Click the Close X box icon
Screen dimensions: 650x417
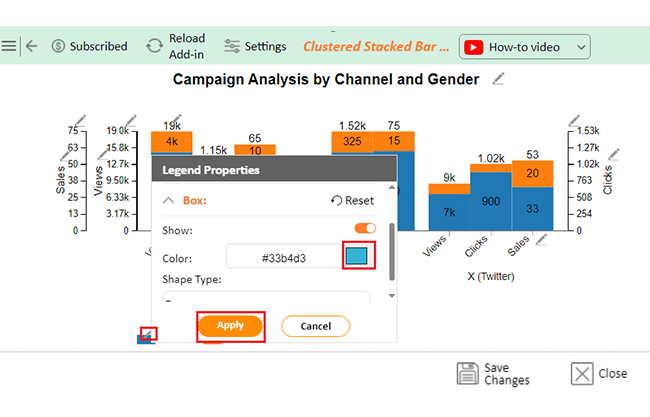pyautogui.click(x=582, y=373)
